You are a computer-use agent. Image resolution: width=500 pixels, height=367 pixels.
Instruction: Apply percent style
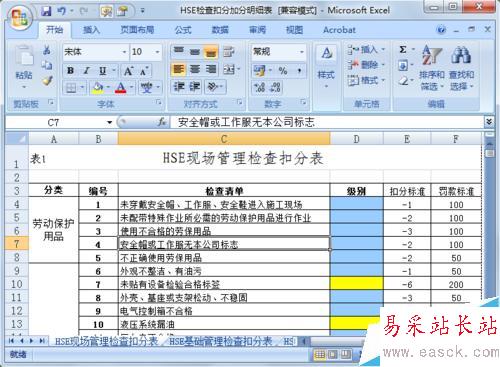click(x=283, y=70)
